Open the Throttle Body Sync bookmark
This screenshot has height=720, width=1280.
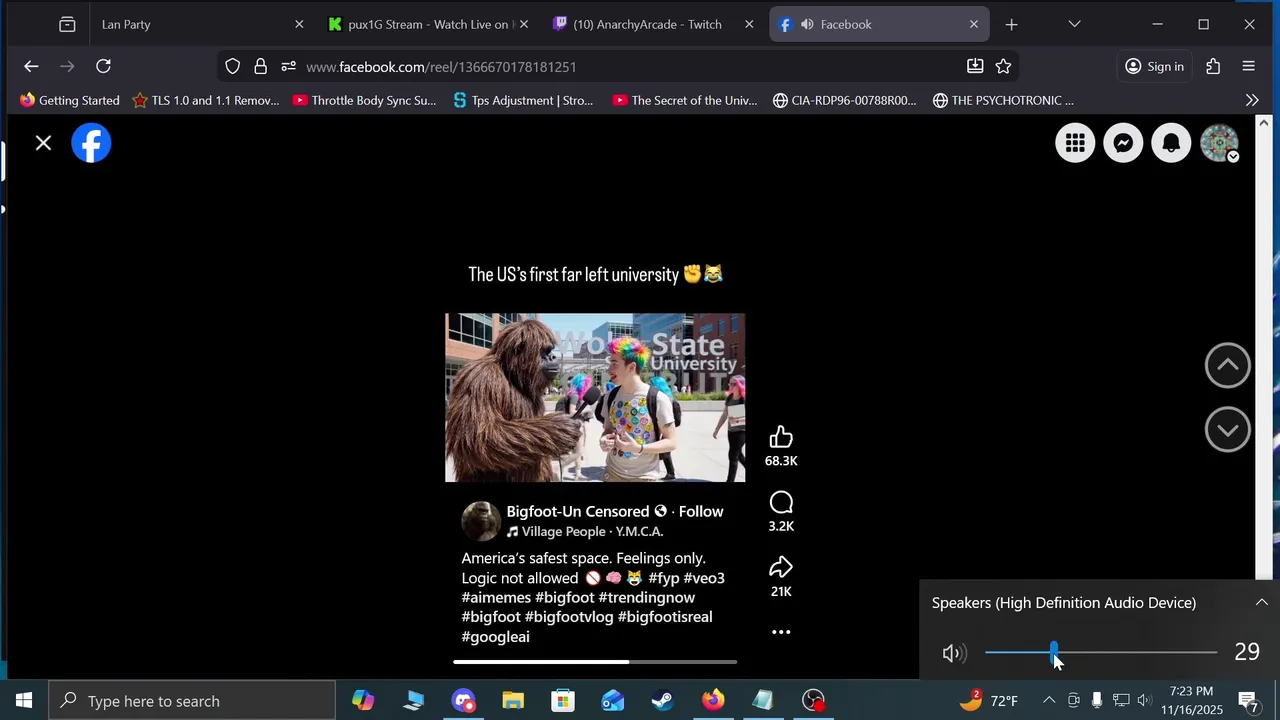tap(364, 100)
